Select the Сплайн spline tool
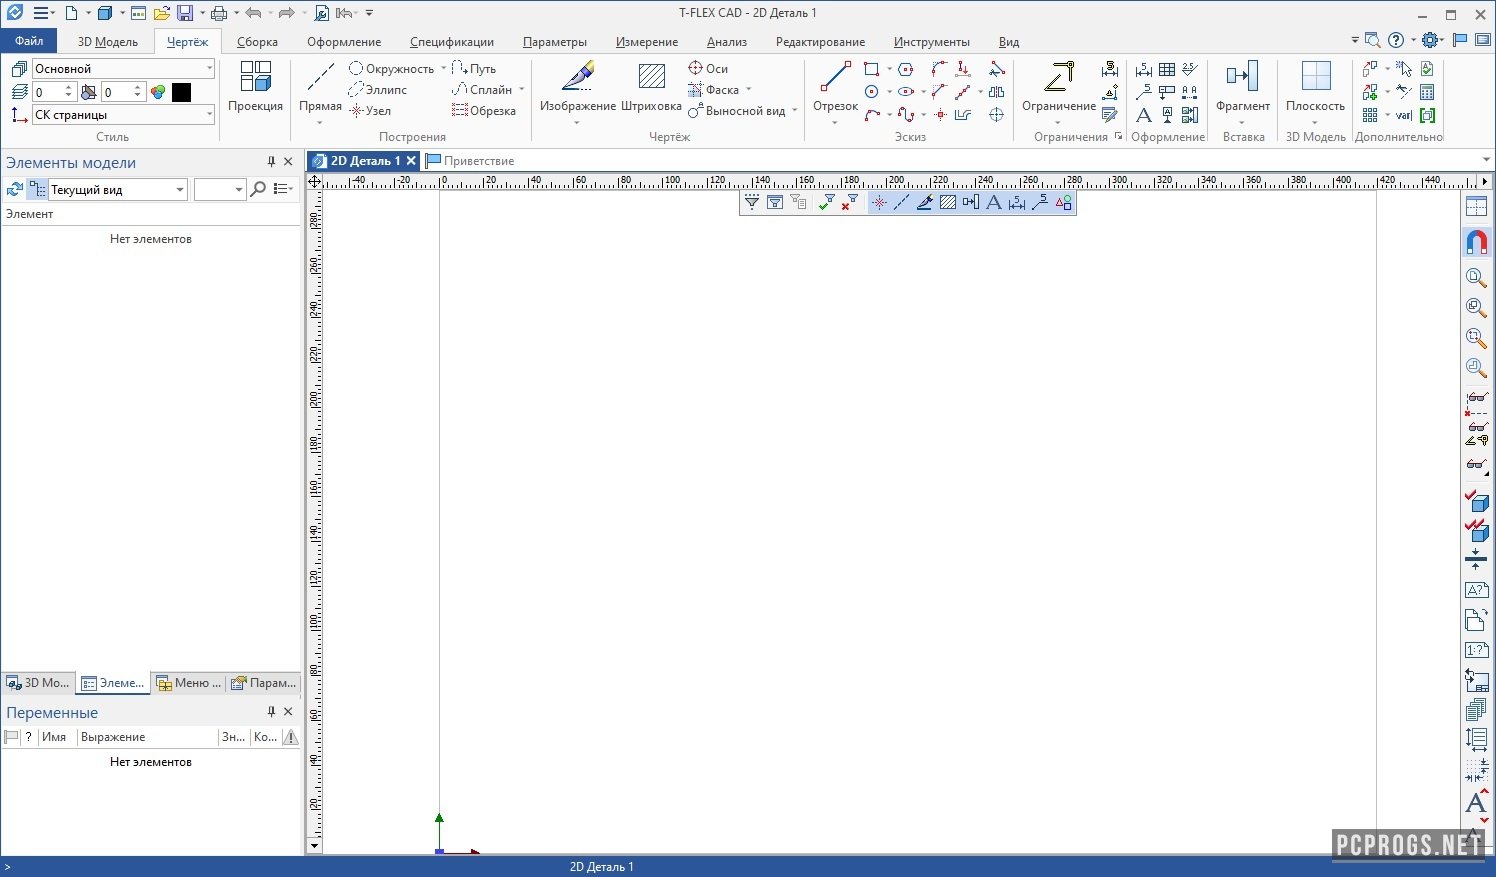1496x877 pixels. (x=482, y=90)
